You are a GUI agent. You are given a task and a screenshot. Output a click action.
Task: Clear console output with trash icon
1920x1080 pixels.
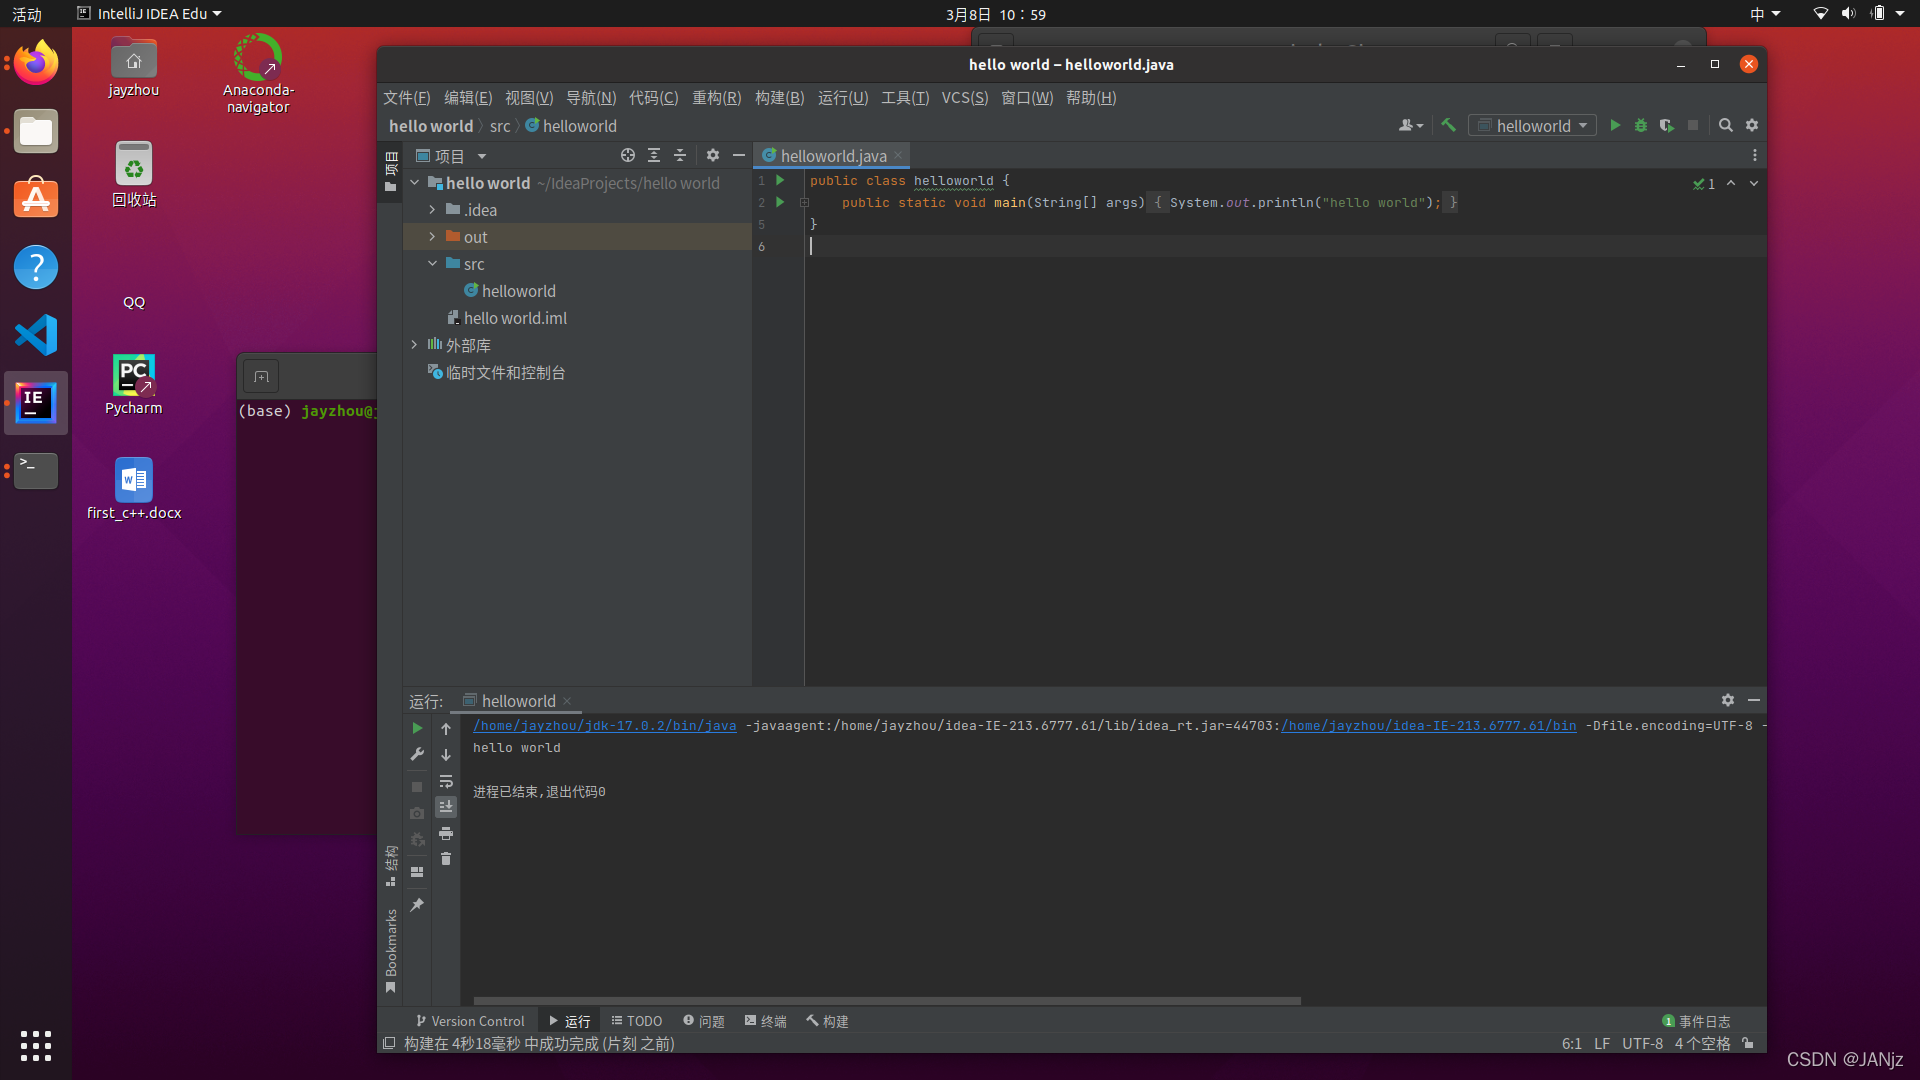446,859
